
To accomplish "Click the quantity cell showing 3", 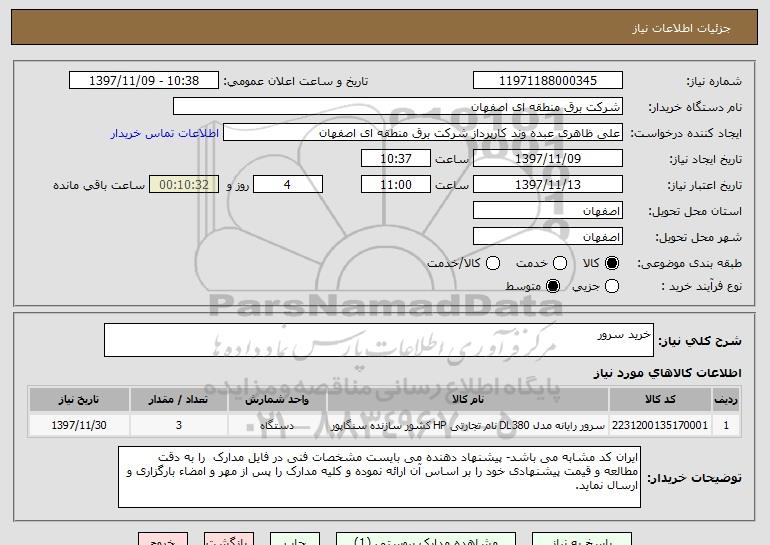I will pos(179,425).
